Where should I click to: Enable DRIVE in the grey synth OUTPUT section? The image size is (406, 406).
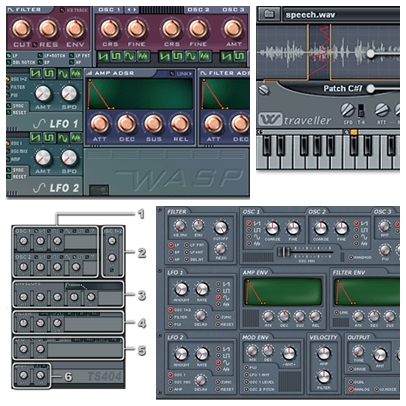[x=351, y=369]
